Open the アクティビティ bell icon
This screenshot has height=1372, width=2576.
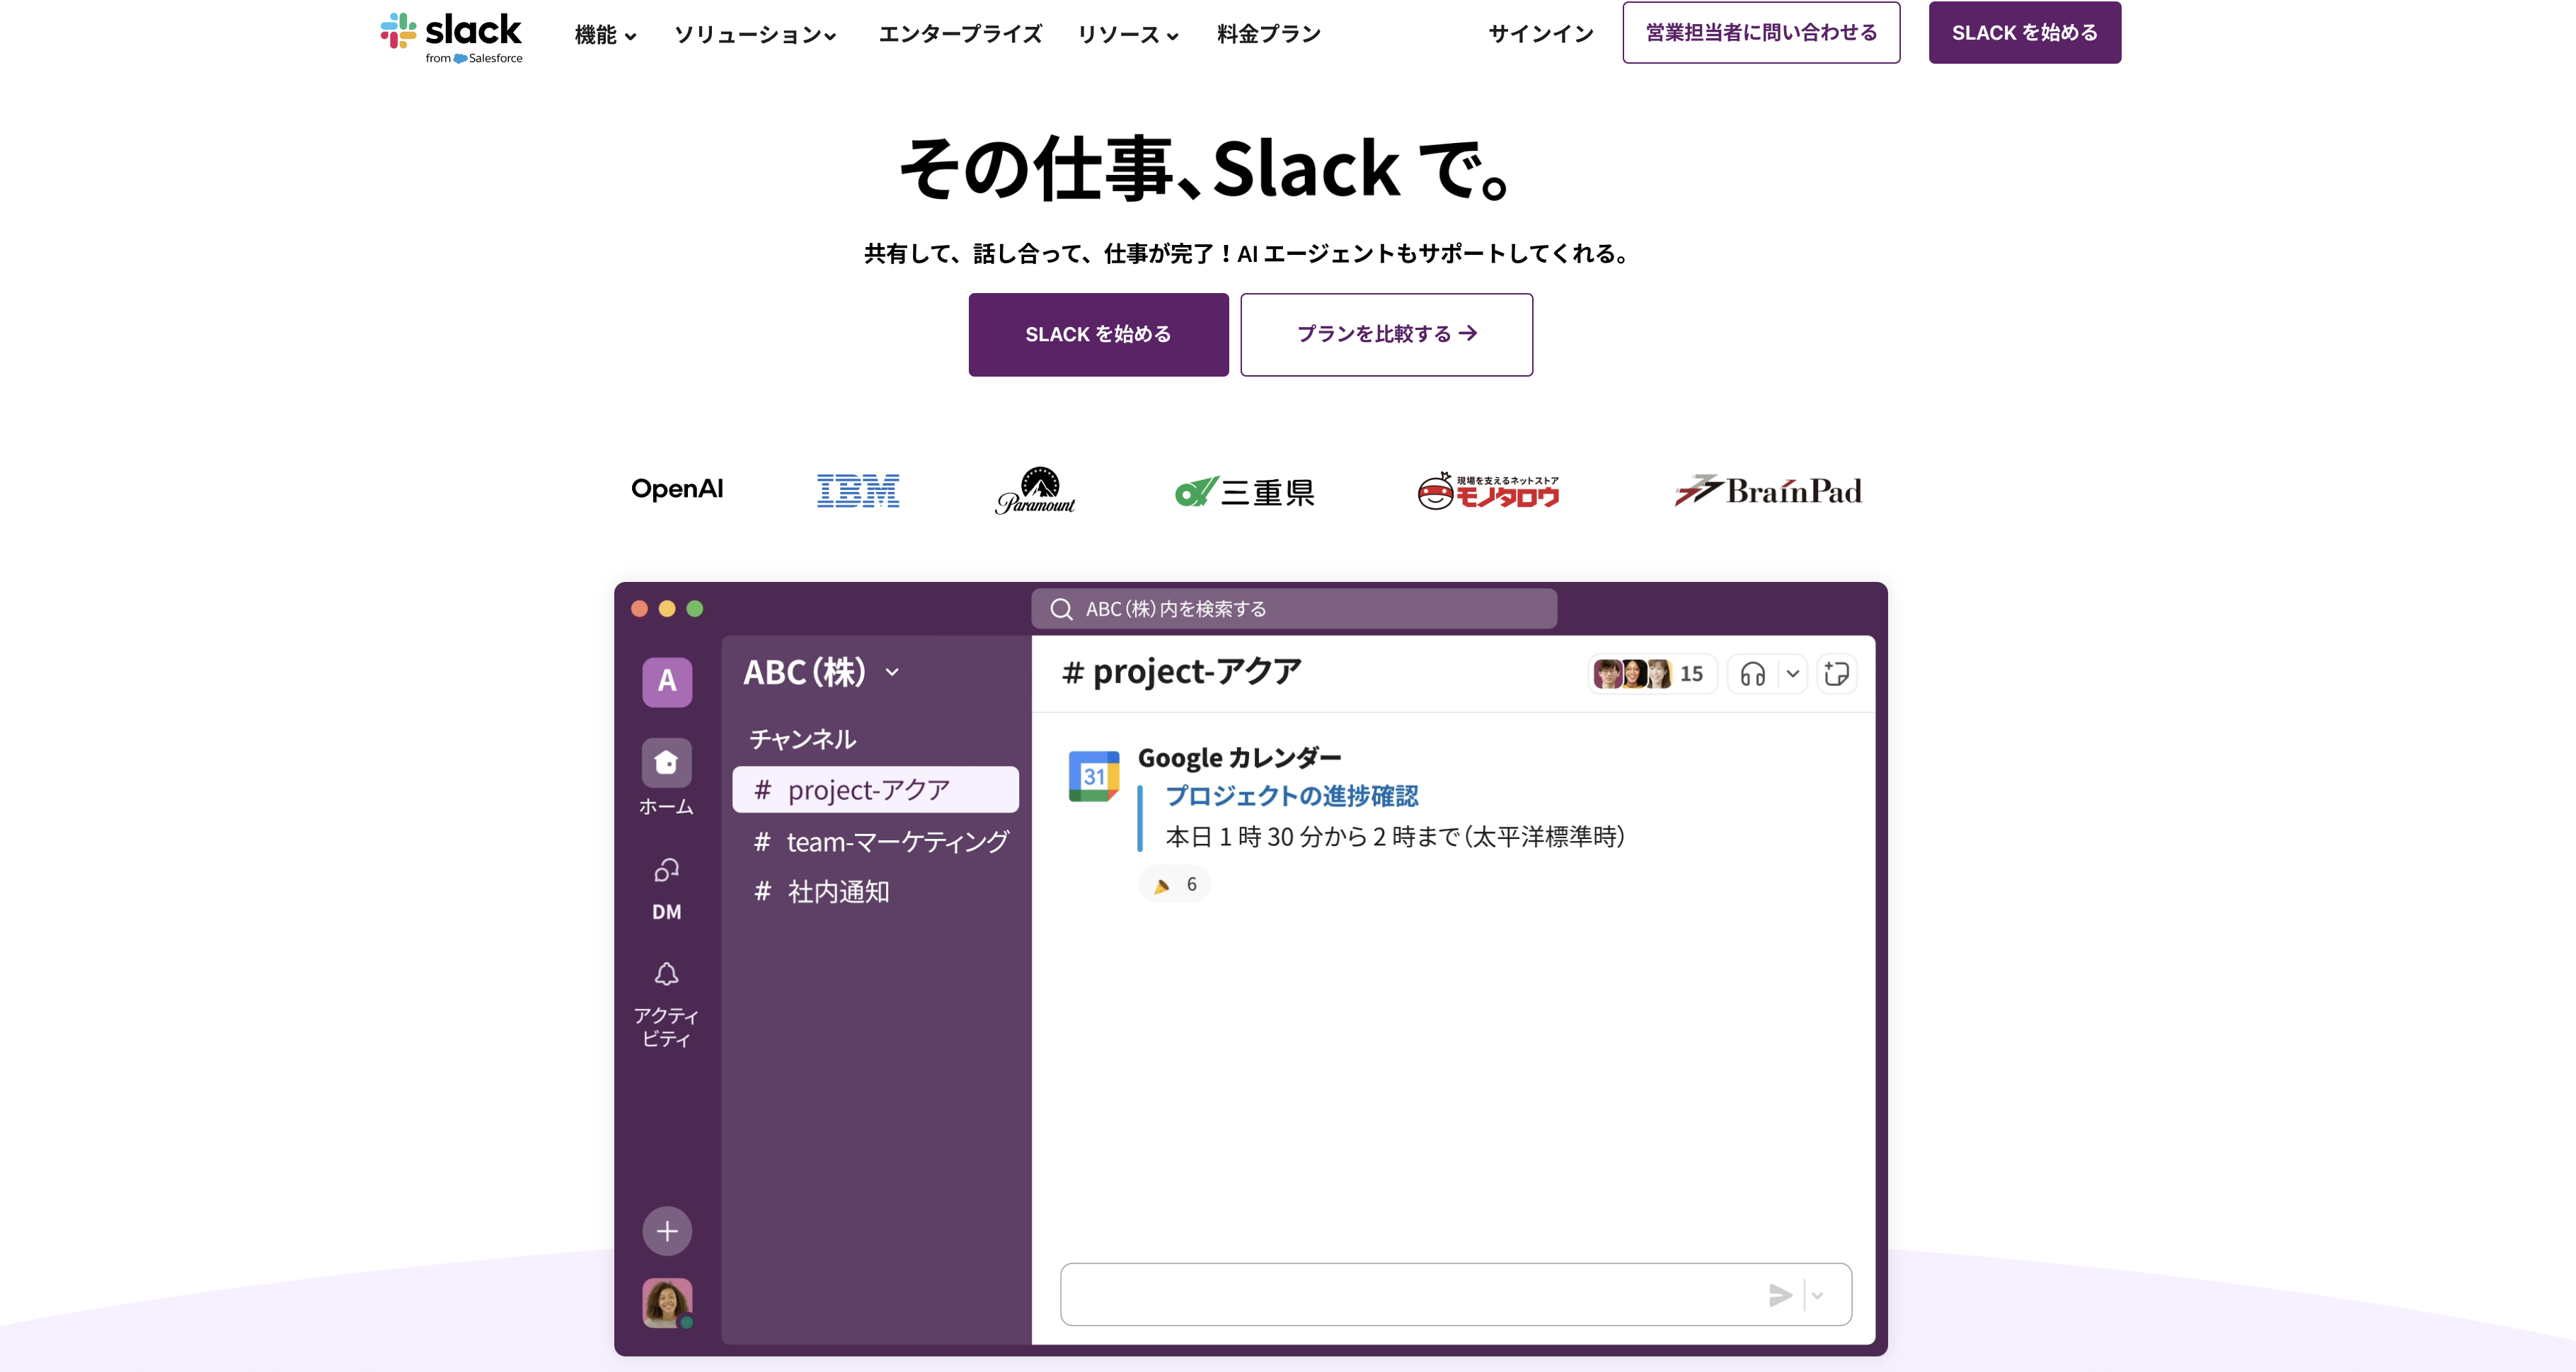[x=667, y=975]
